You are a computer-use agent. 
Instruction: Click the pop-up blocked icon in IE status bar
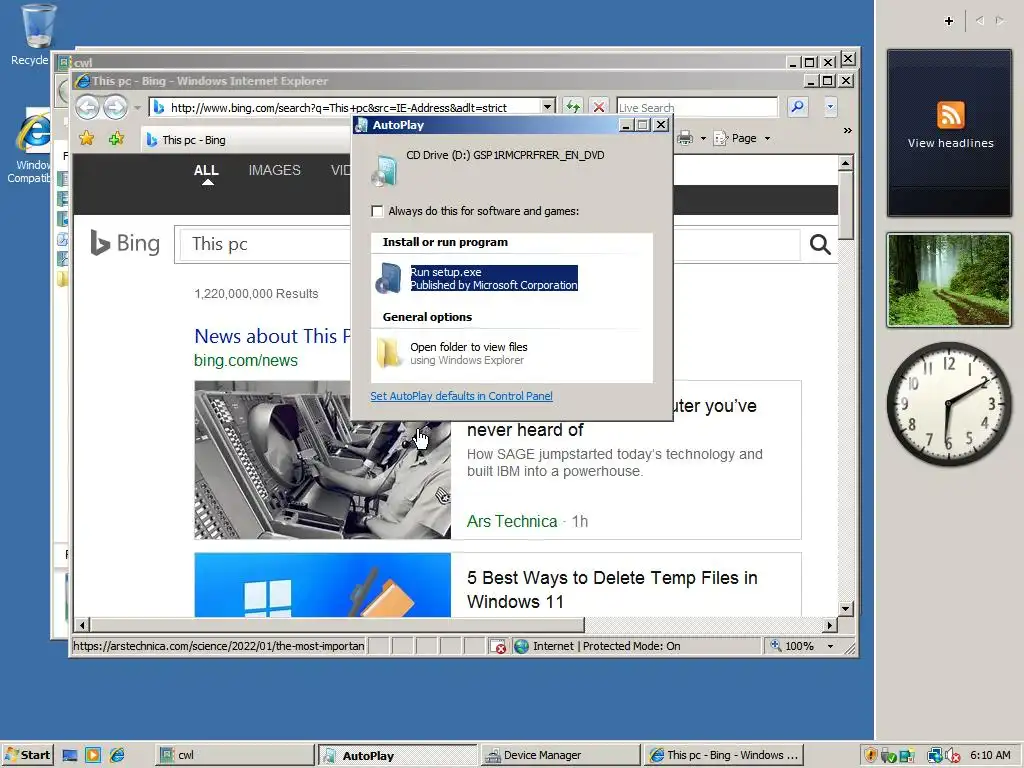pos(498,646)
